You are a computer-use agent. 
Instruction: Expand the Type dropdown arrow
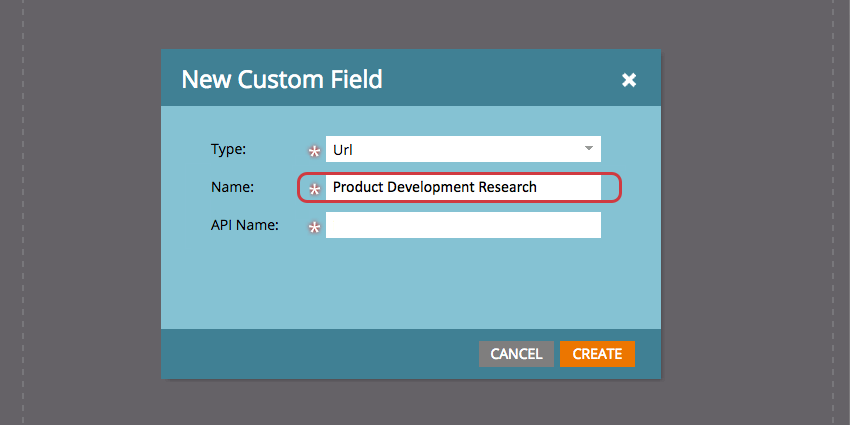coord(588,149)
